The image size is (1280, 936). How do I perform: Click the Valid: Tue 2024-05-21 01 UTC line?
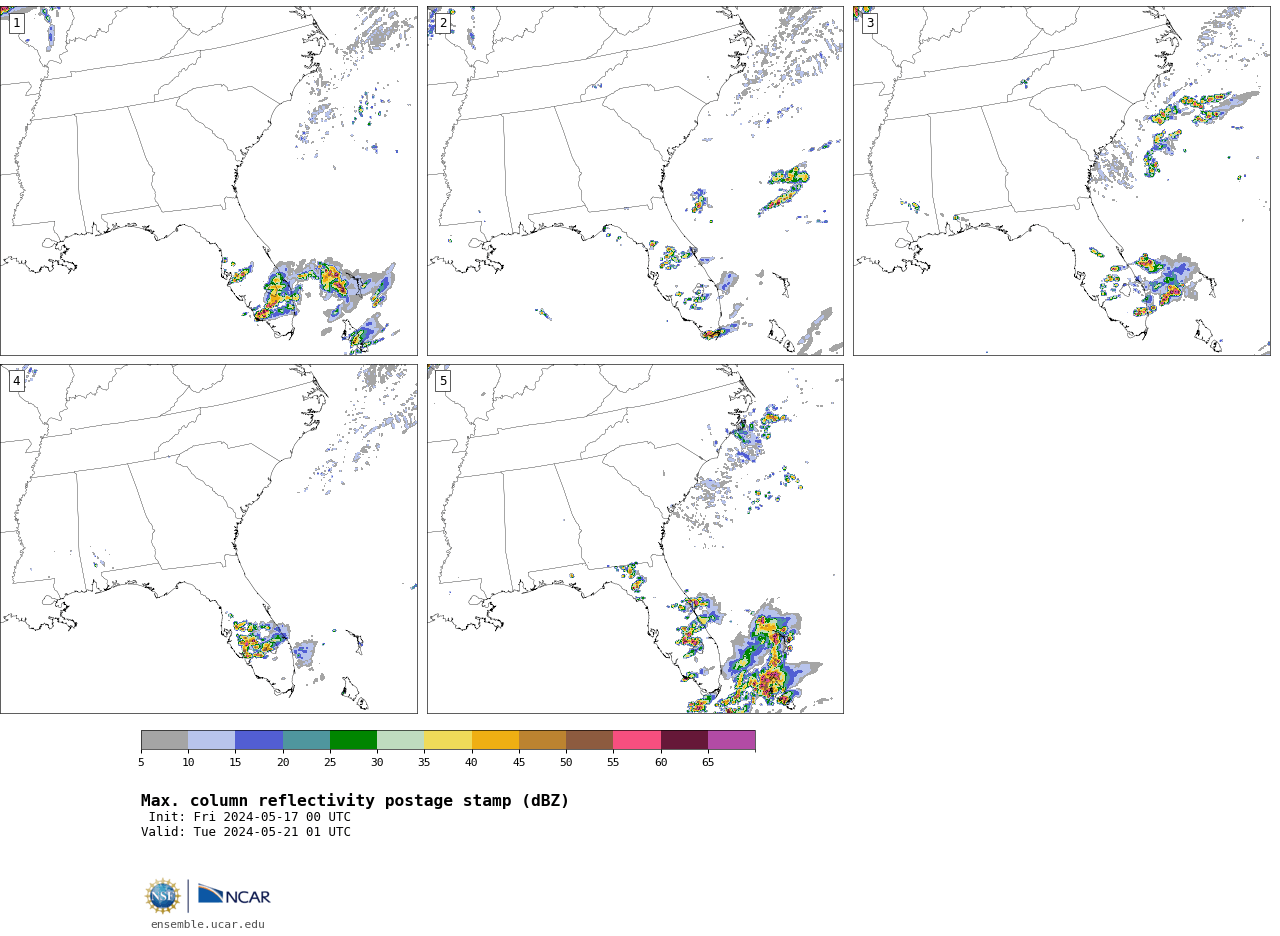246,832
